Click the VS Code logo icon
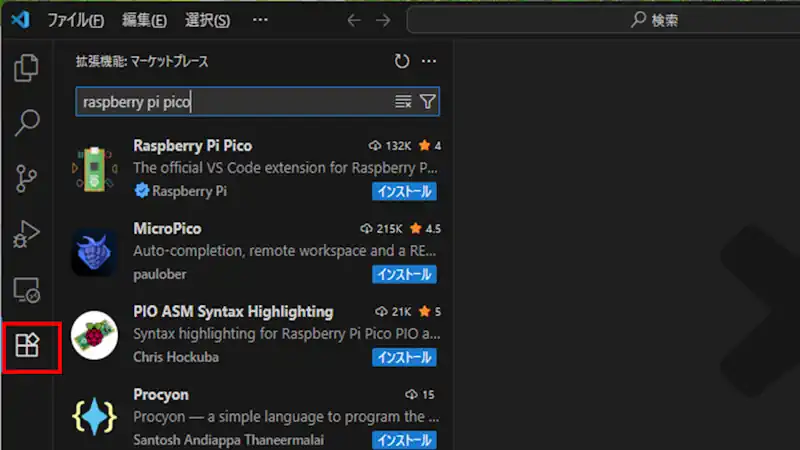Screen dimensions: 800x450 point(20,20)
